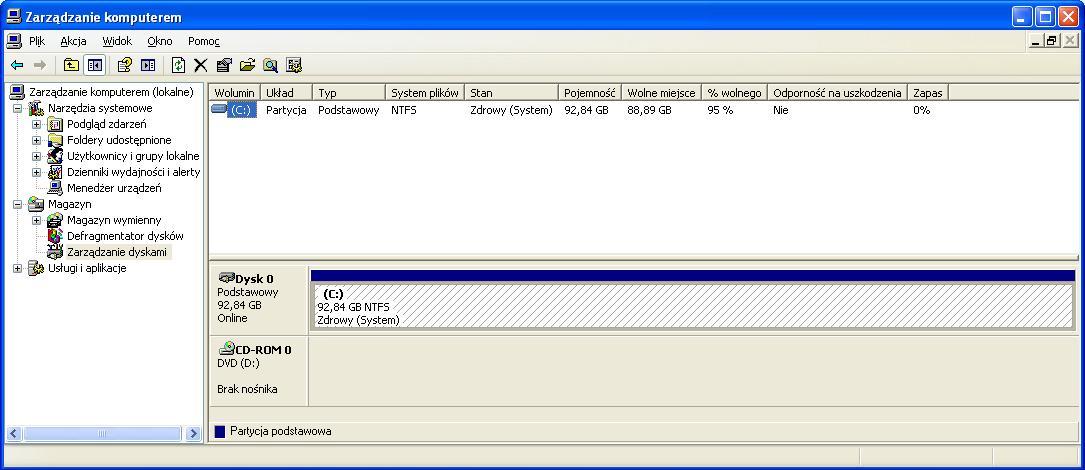This screenshot has width=1085, height=470.
Task: Click the Zdrowy (System) status cell
Action: point(511,109)
